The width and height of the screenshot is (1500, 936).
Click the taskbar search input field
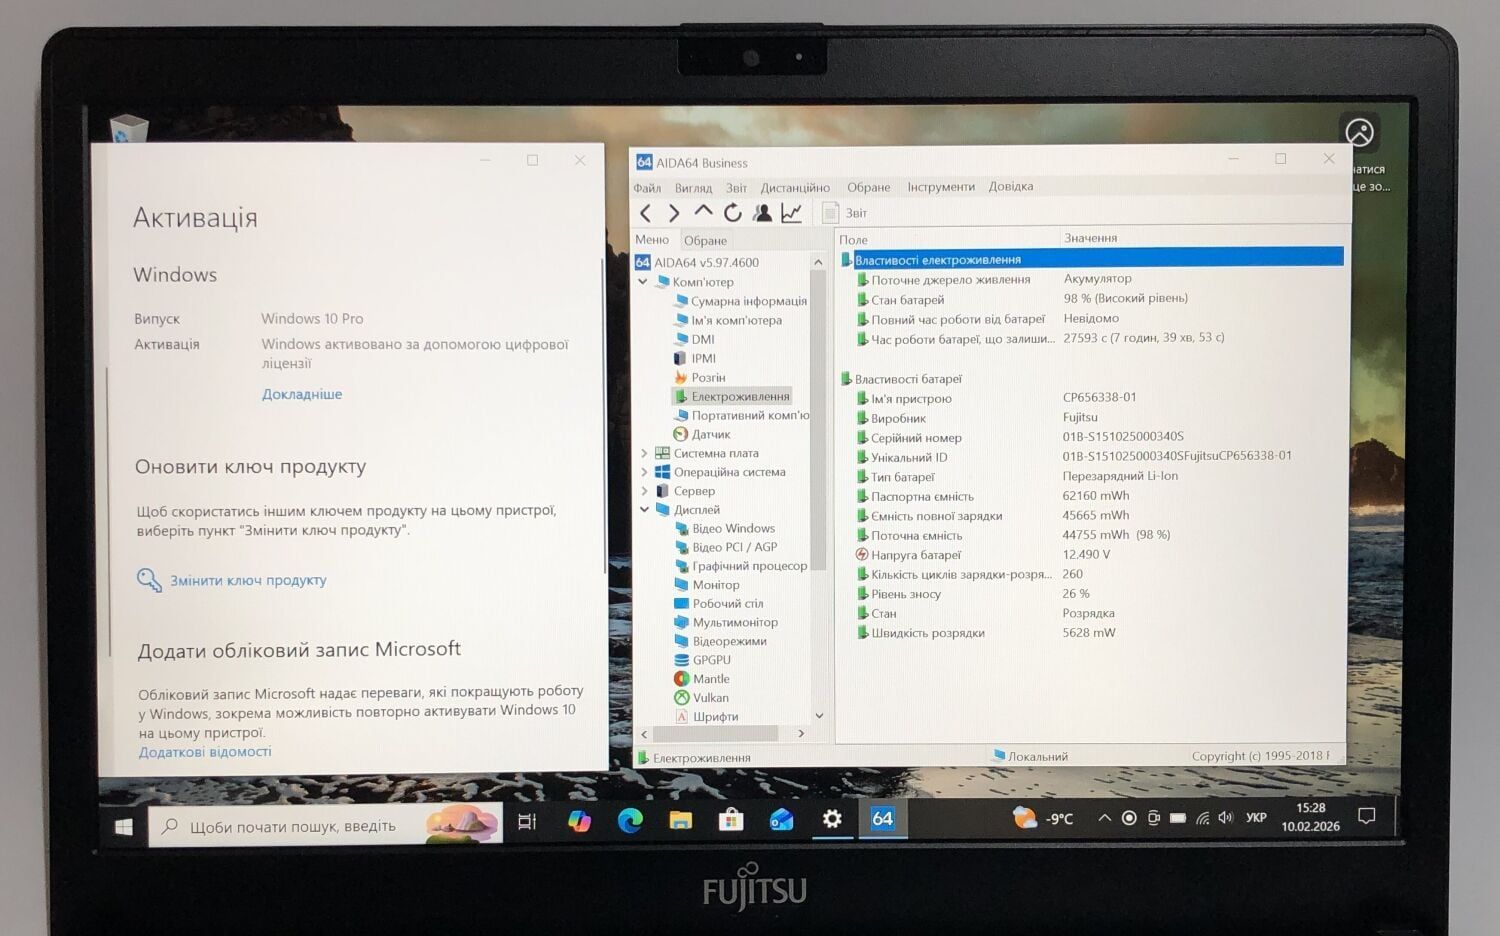pos(292,826)
